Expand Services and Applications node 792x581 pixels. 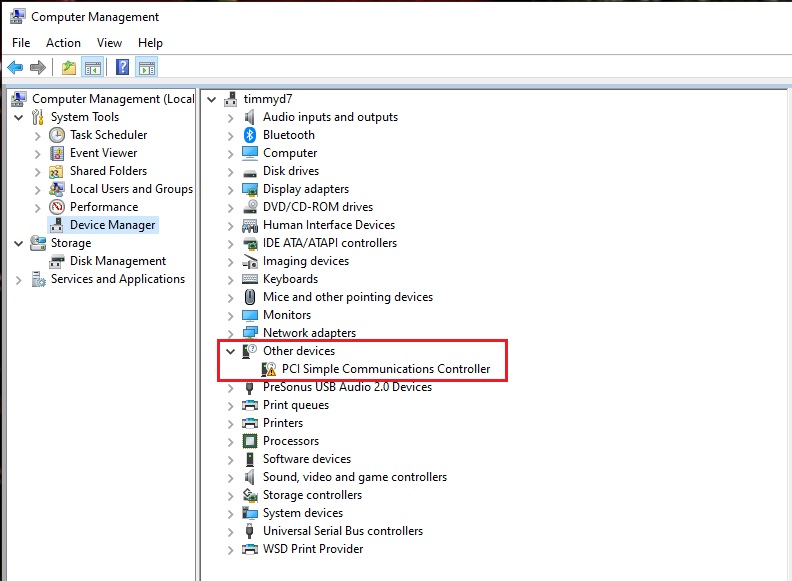(x=19, y=280)
